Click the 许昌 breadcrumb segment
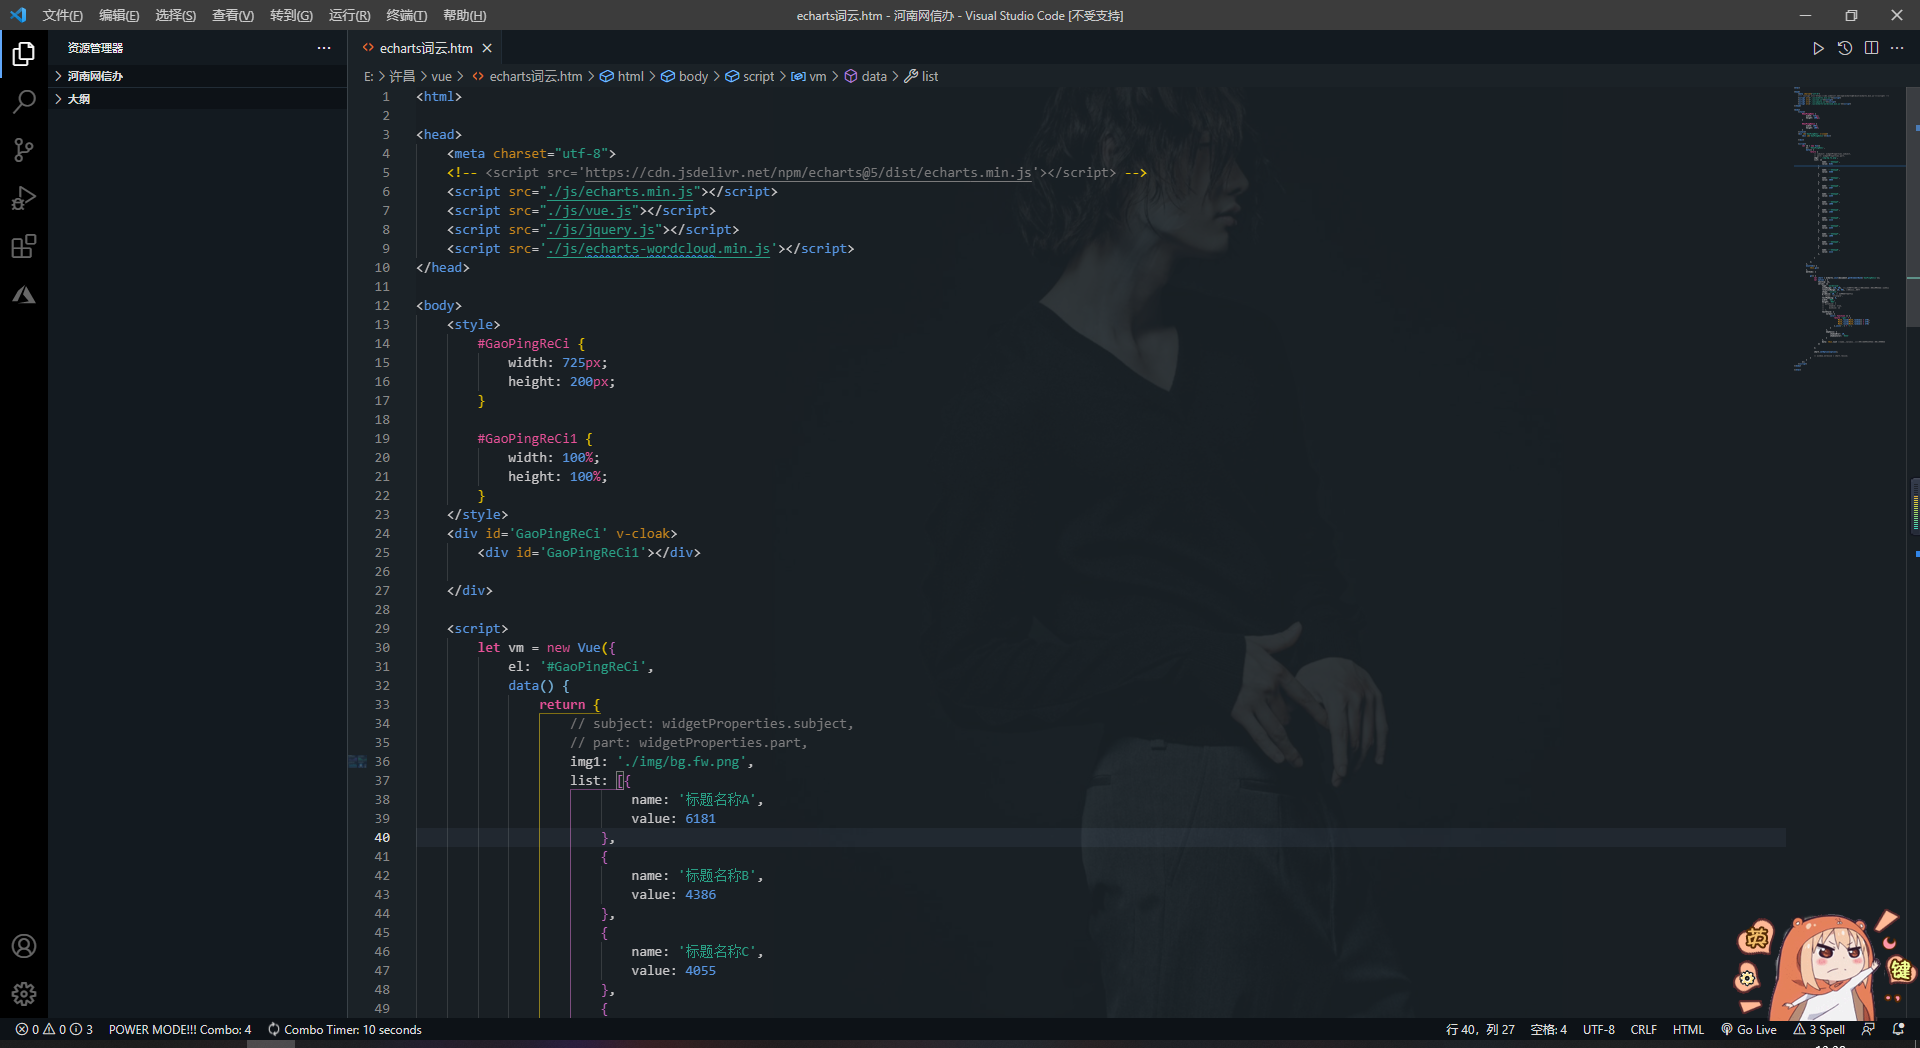The image size is (1920, 1048). (x=401, y=76)
